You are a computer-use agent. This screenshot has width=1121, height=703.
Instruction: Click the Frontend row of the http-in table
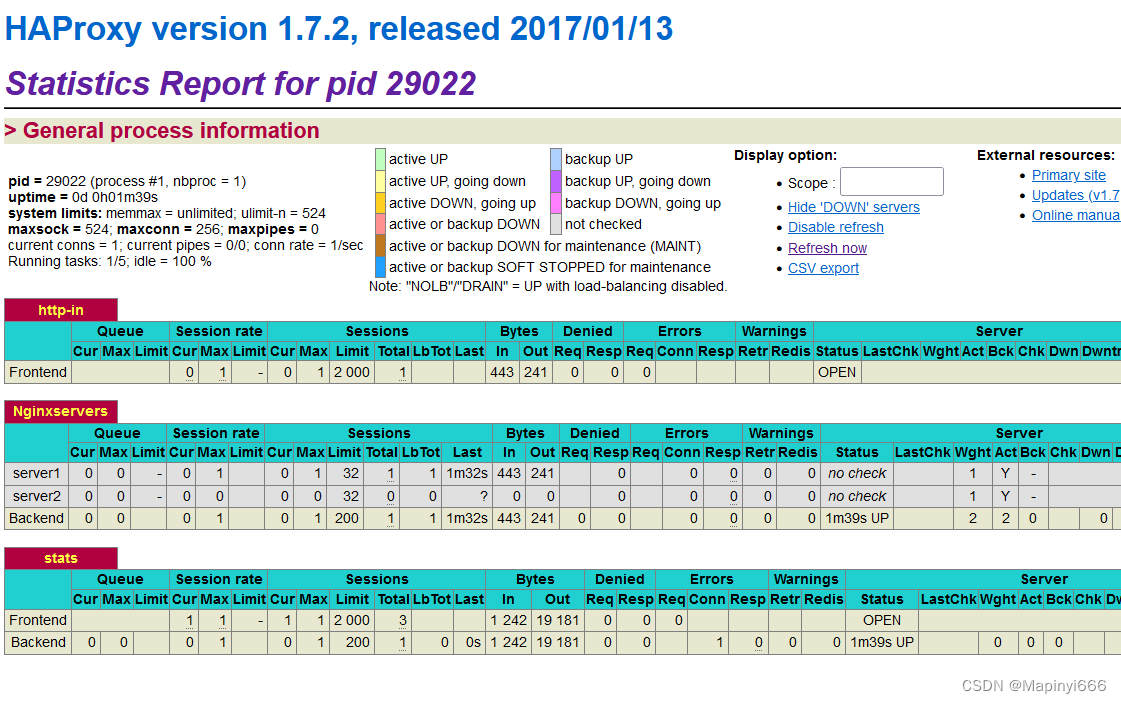(37, 371)
